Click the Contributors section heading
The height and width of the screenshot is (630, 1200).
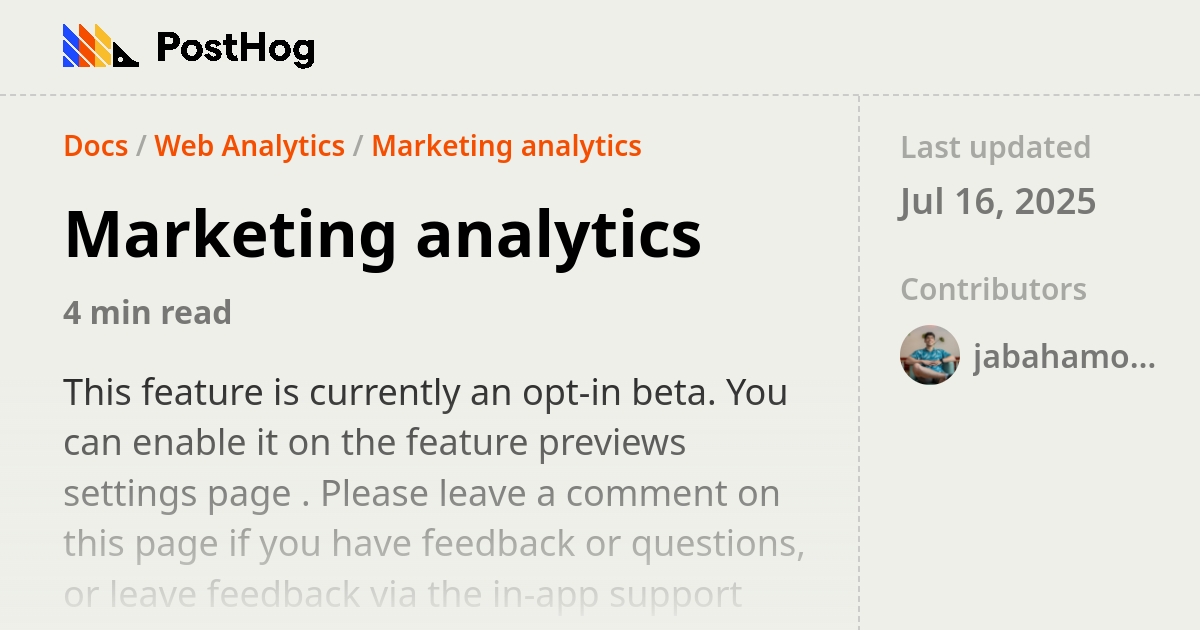[993, 289]
